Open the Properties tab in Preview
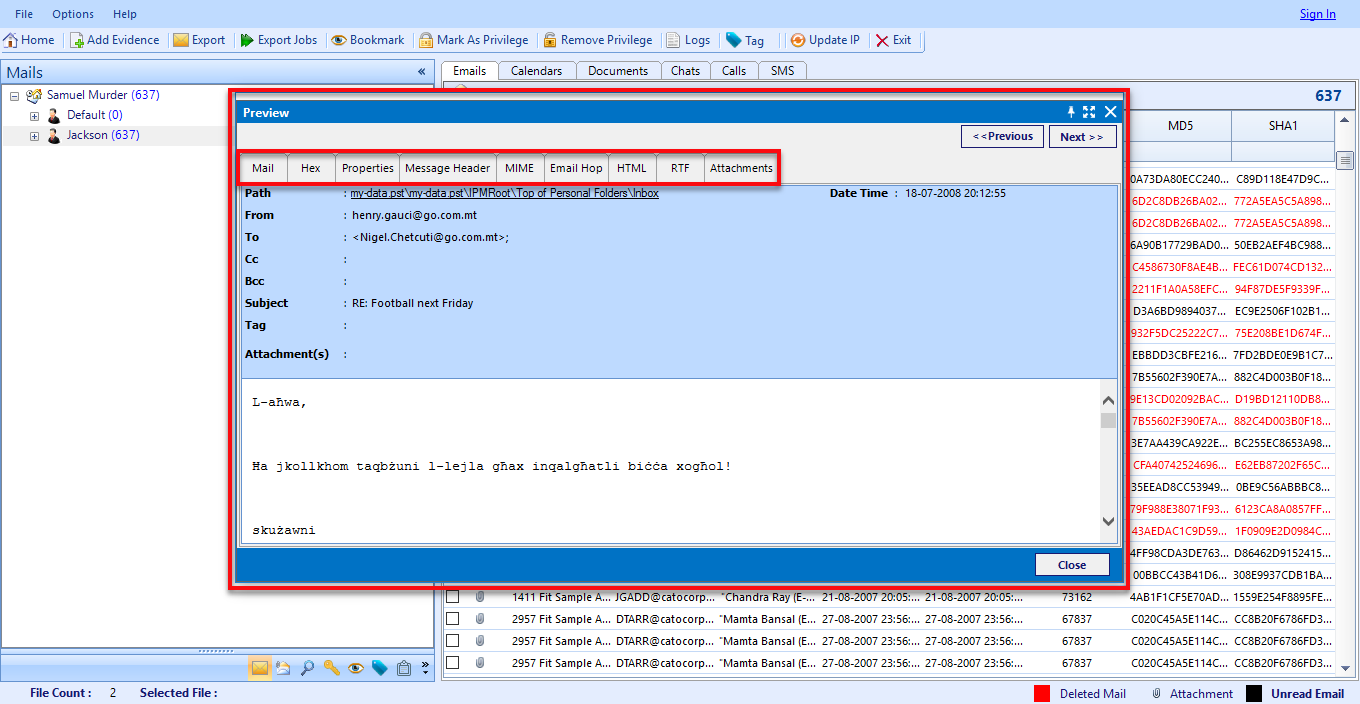The image size is (1360, 704). click(x=368, y=168)
